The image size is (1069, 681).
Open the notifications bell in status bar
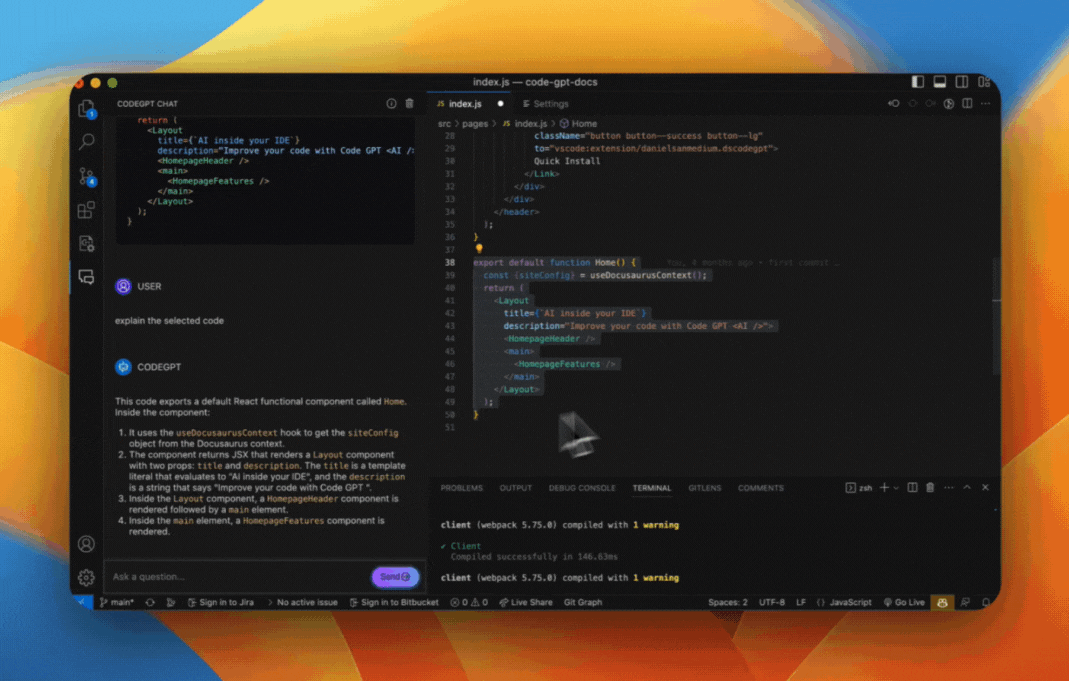[x=986, y=603]
